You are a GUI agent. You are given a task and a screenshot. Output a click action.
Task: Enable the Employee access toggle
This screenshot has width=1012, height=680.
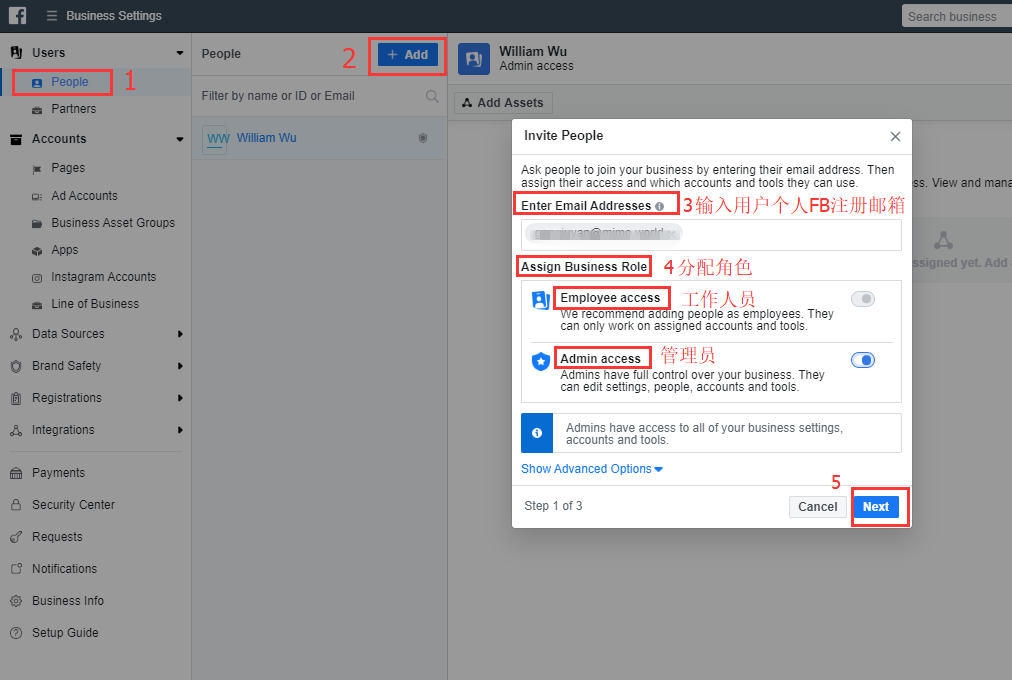[x=862, y=299]
